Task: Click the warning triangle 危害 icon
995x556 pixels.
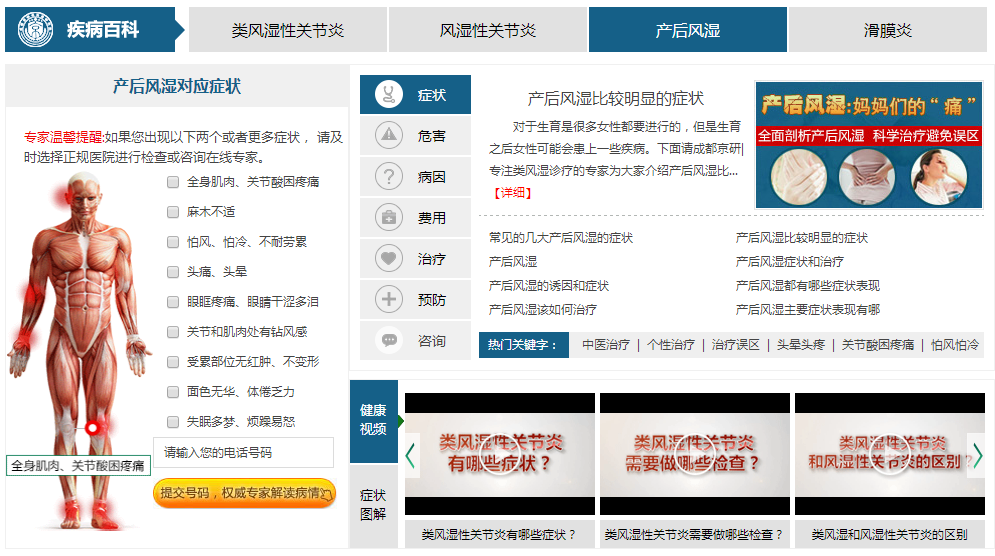Action: [x=389, y=136]
